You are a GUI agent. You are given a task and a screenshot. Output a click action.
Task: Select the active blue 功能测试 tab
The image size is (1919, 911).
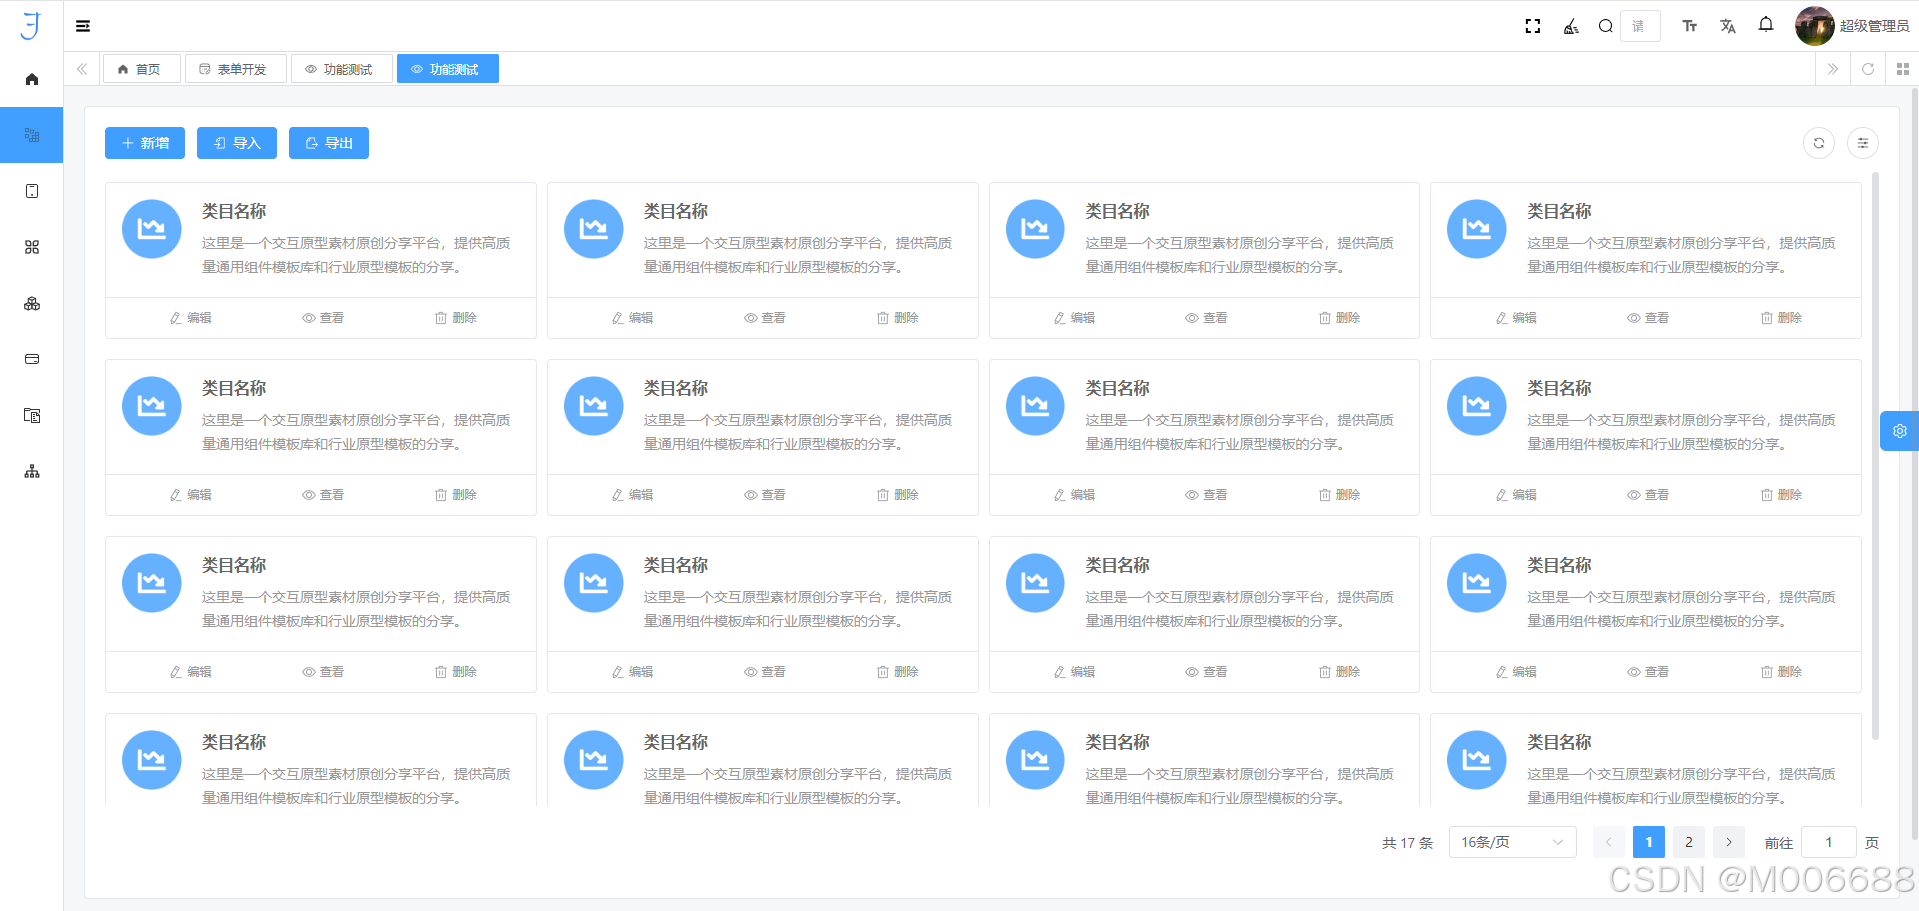click(448, 69)
